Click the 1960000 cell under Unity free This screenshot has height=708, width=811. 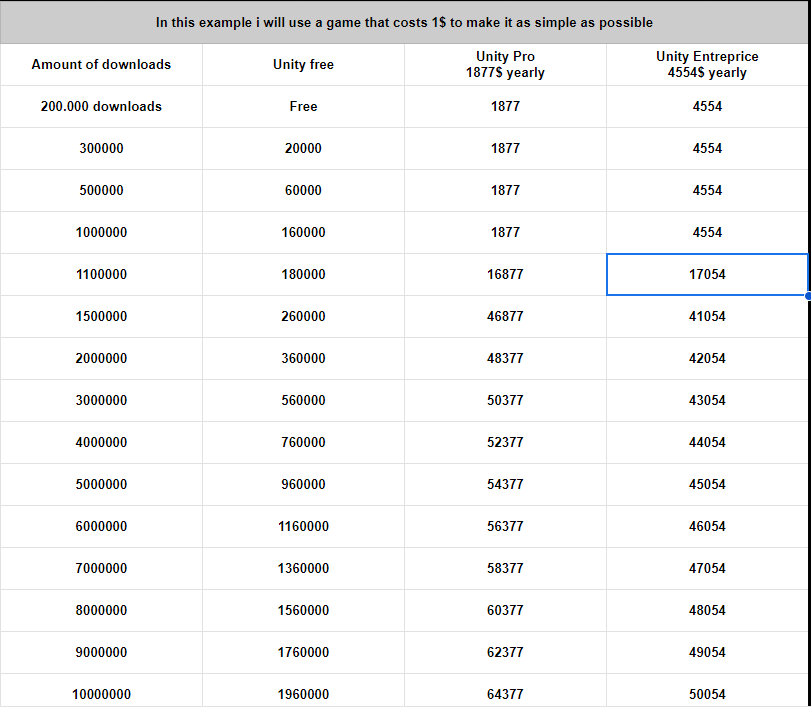(303, 694)
